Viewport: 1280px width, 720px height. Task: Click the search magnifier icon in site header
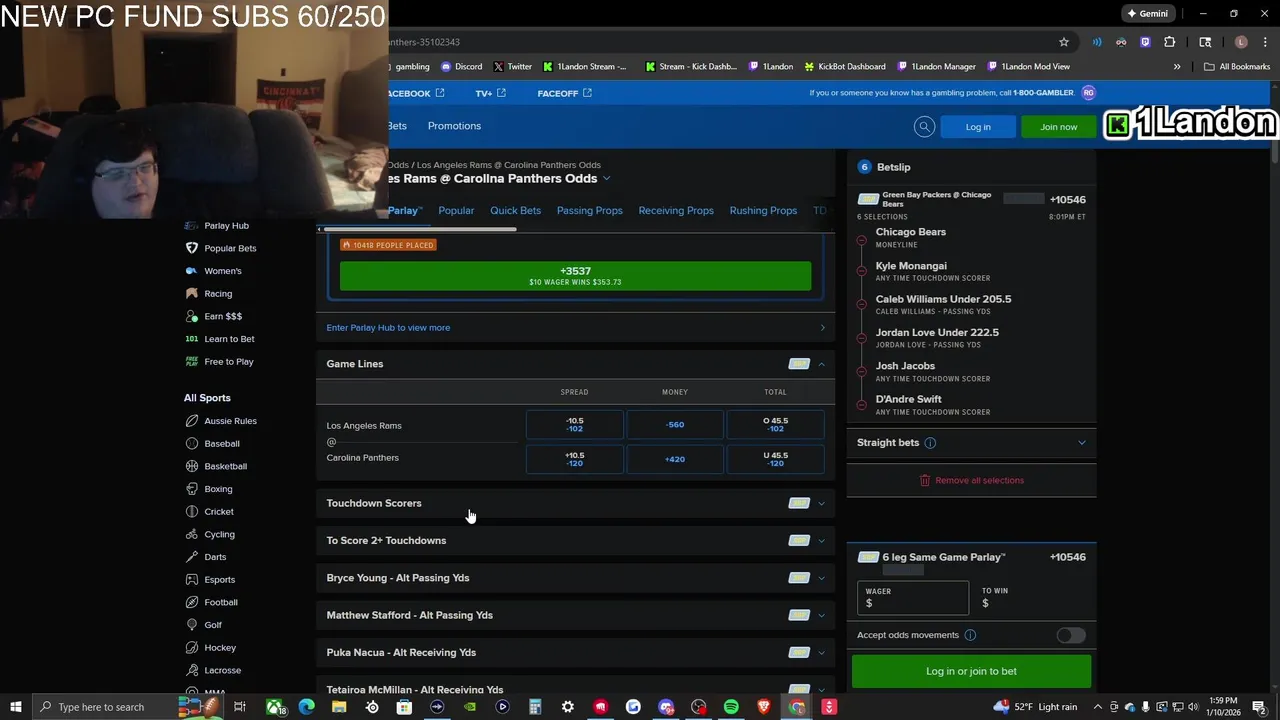[x=924, y=126]
